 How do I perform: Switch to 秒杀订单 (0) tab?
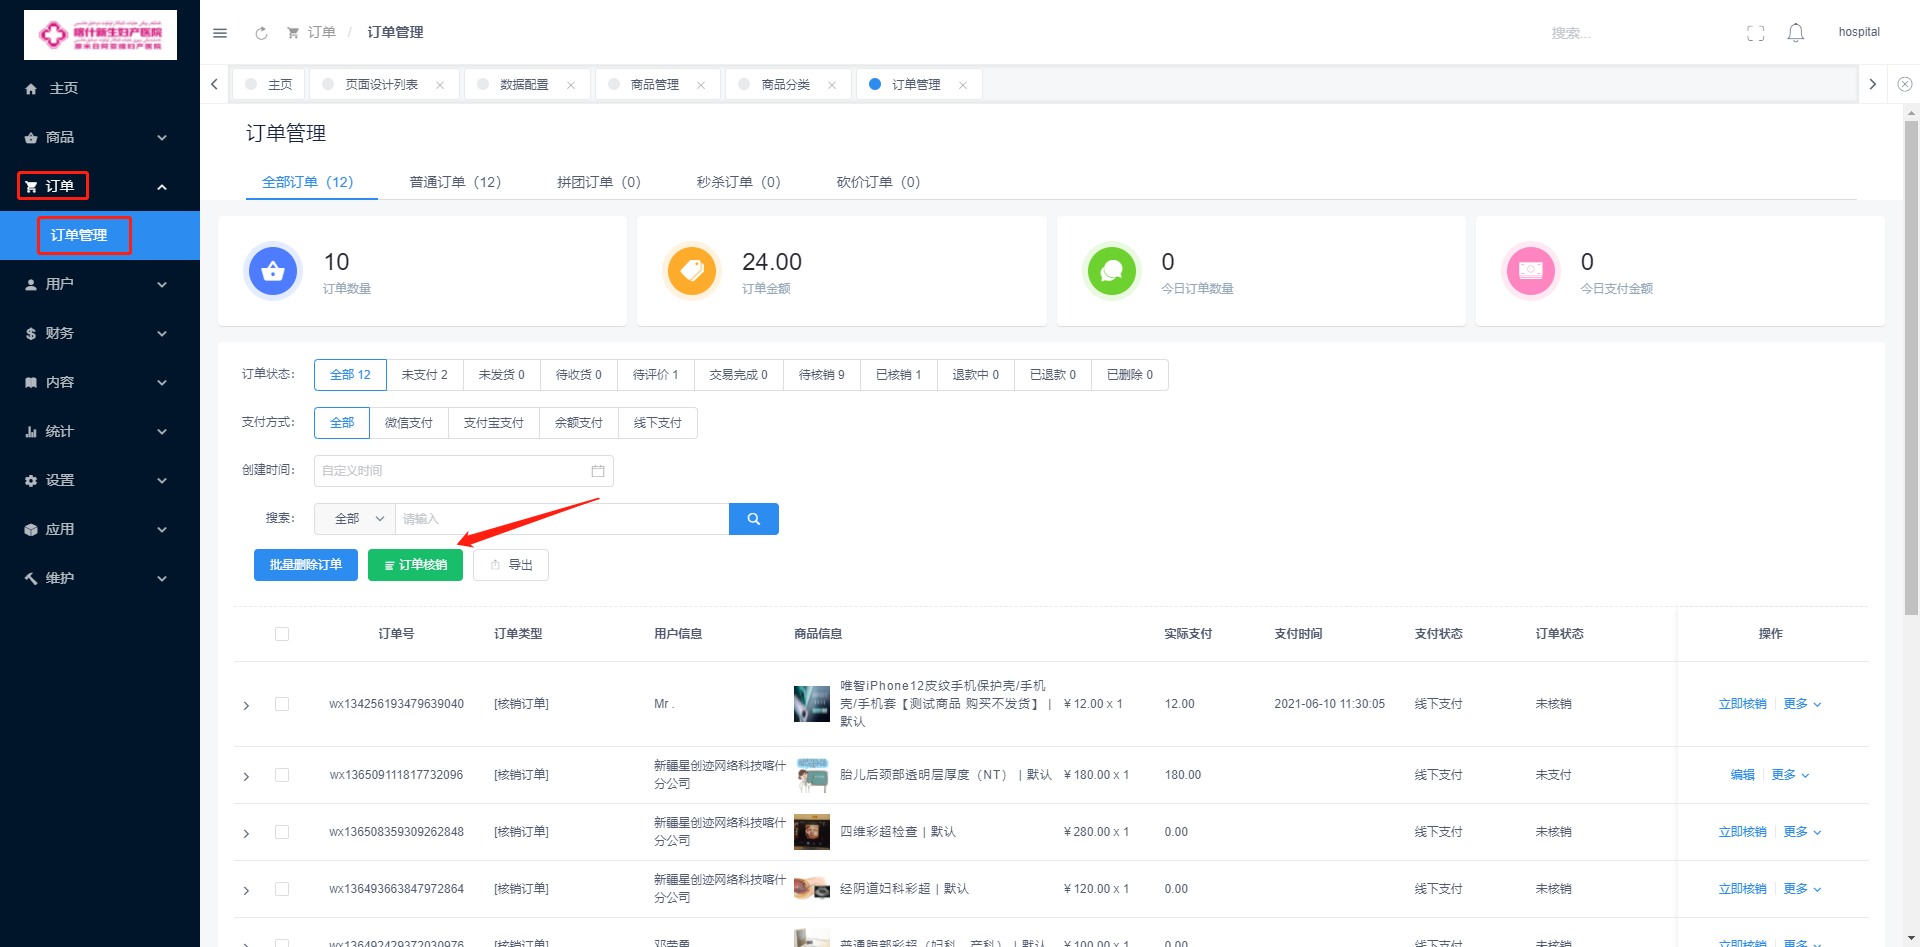coord(739,182)
